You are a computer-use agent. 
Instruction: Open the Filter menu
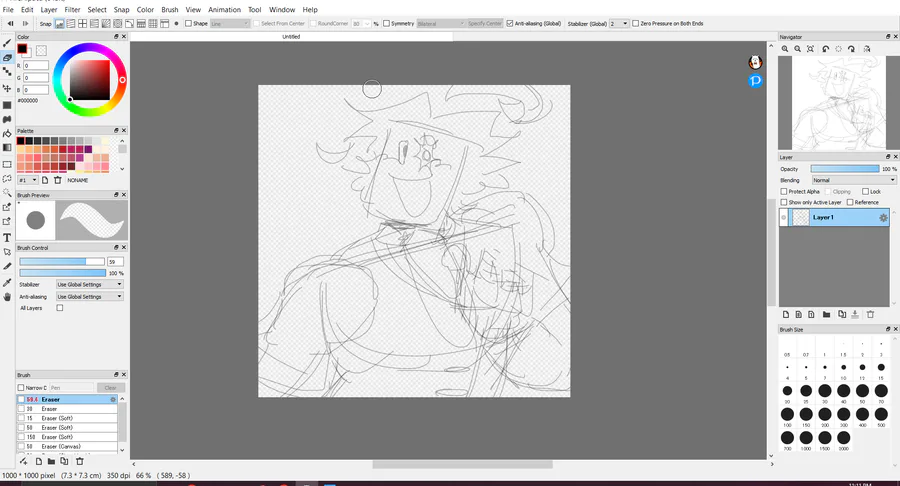(x=72, y=10)
